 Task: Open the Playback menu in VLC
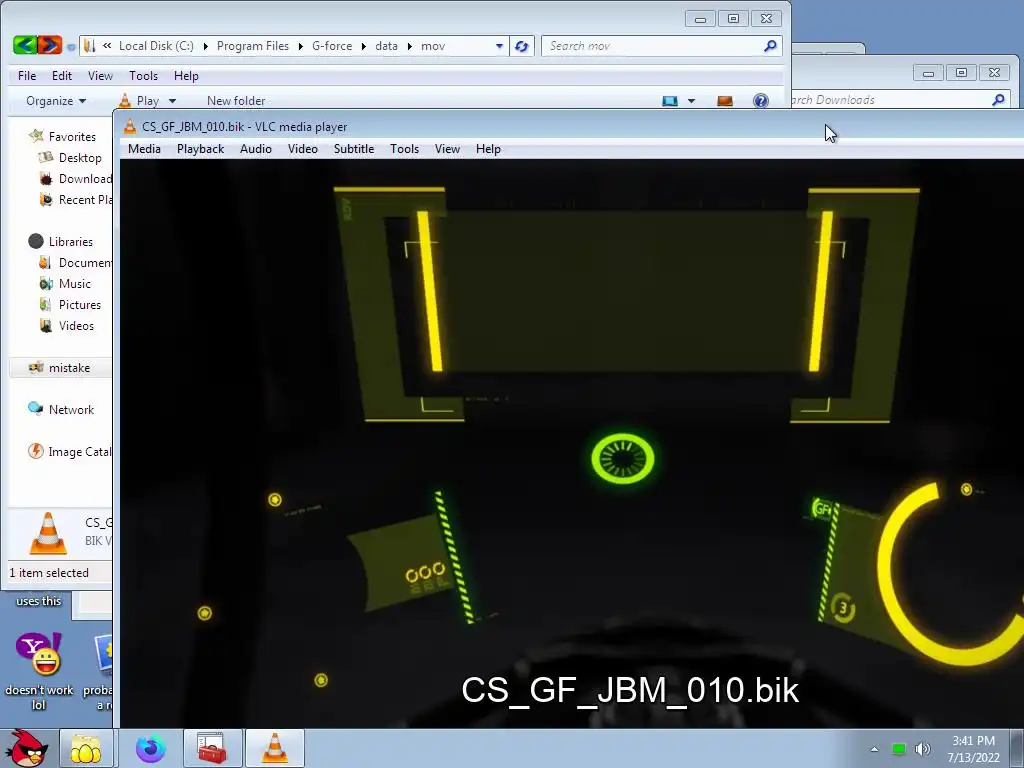pos(200,149)
